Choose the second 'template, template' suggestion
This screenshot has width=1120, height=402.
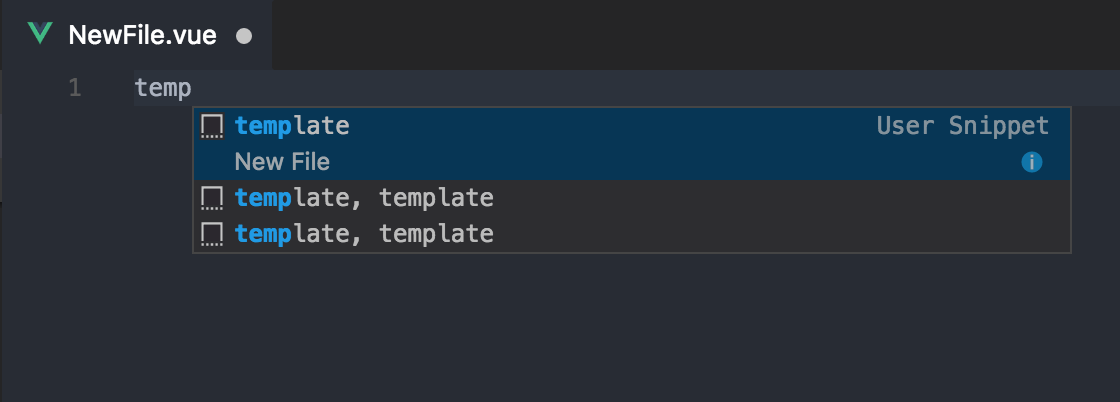[364, 198]
